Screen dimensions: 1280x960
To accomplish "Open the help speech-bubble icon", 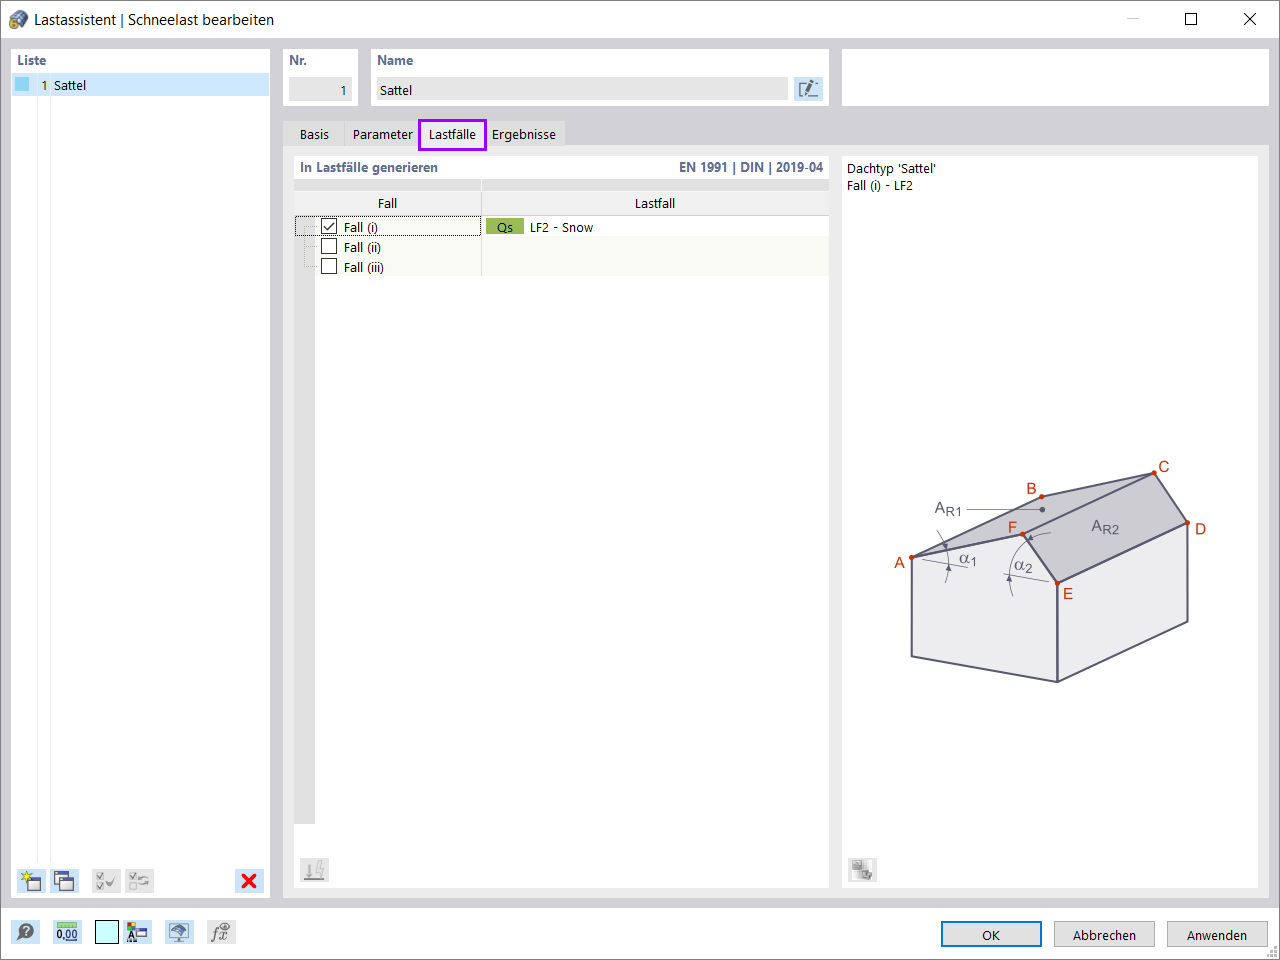I will [26, 932].
